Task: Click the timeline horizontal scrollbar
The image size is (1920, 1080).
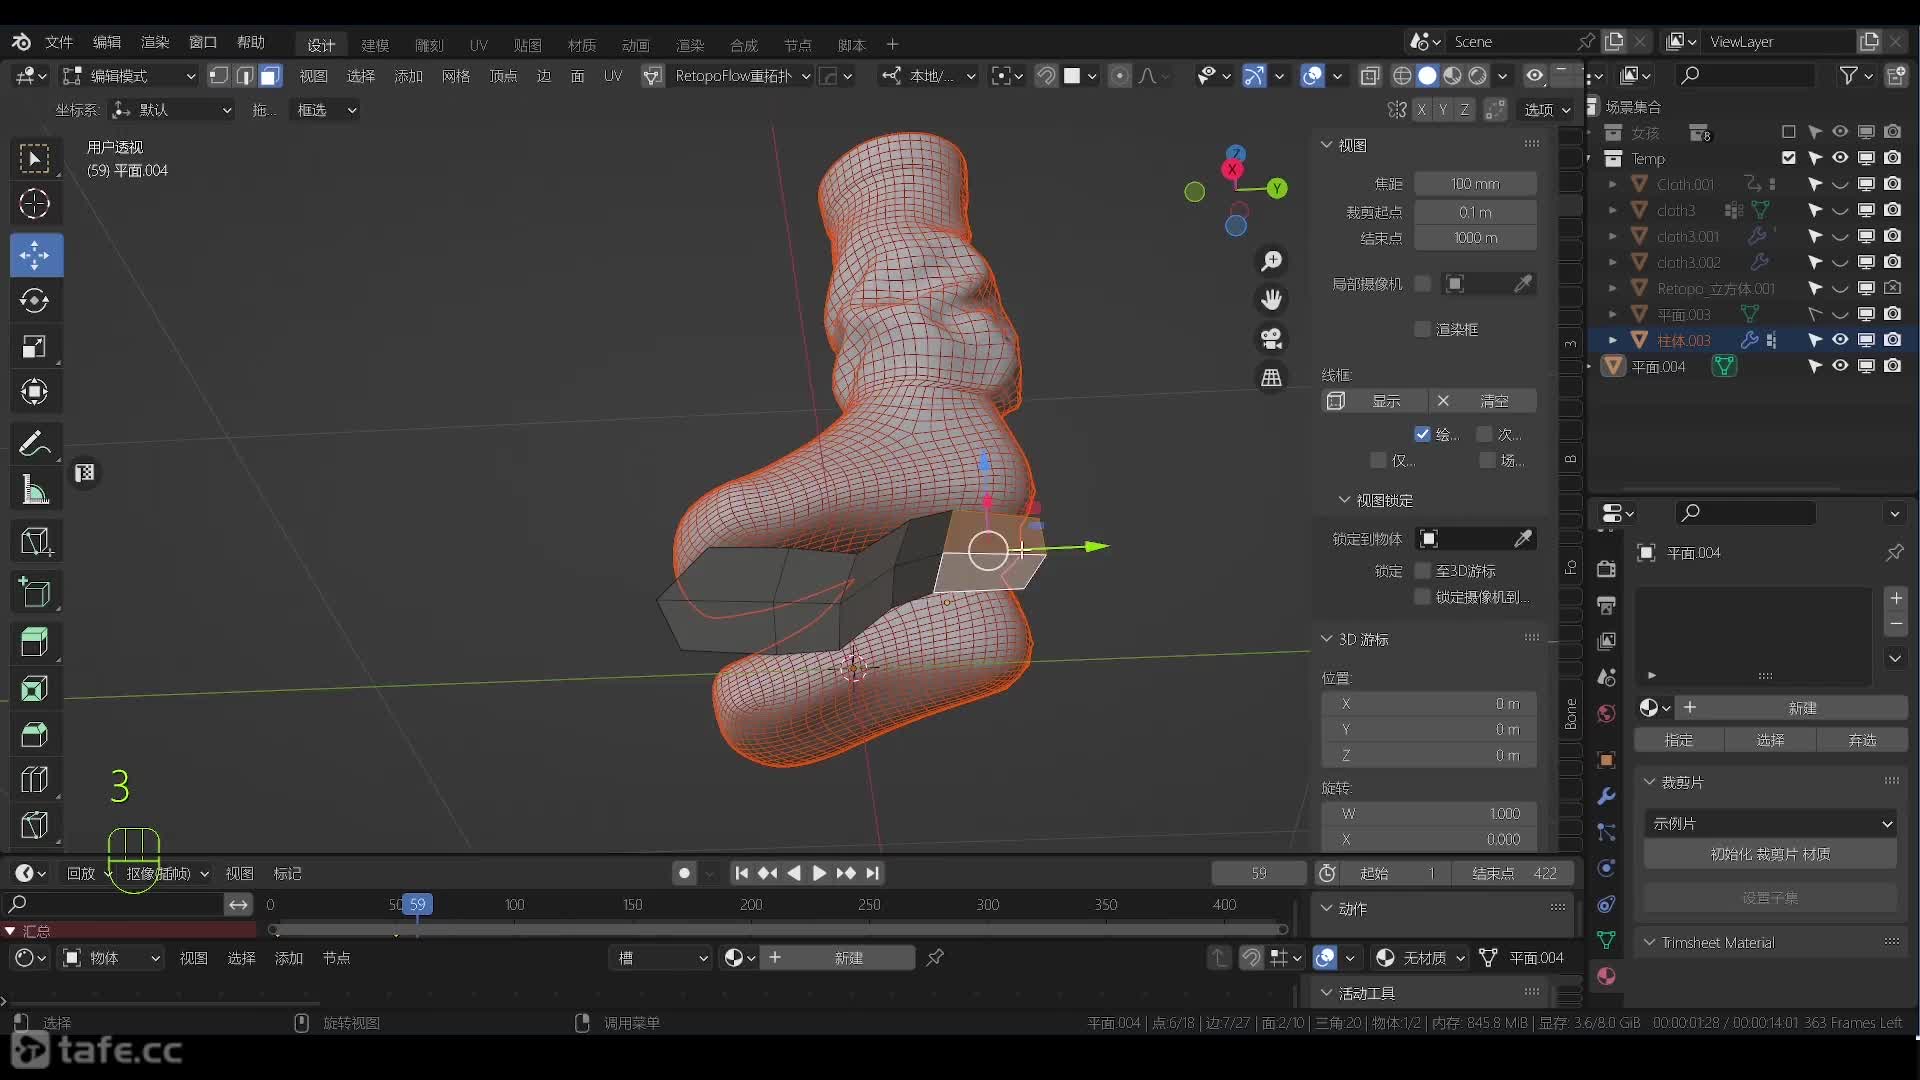Action: click(x=777, y=930)
